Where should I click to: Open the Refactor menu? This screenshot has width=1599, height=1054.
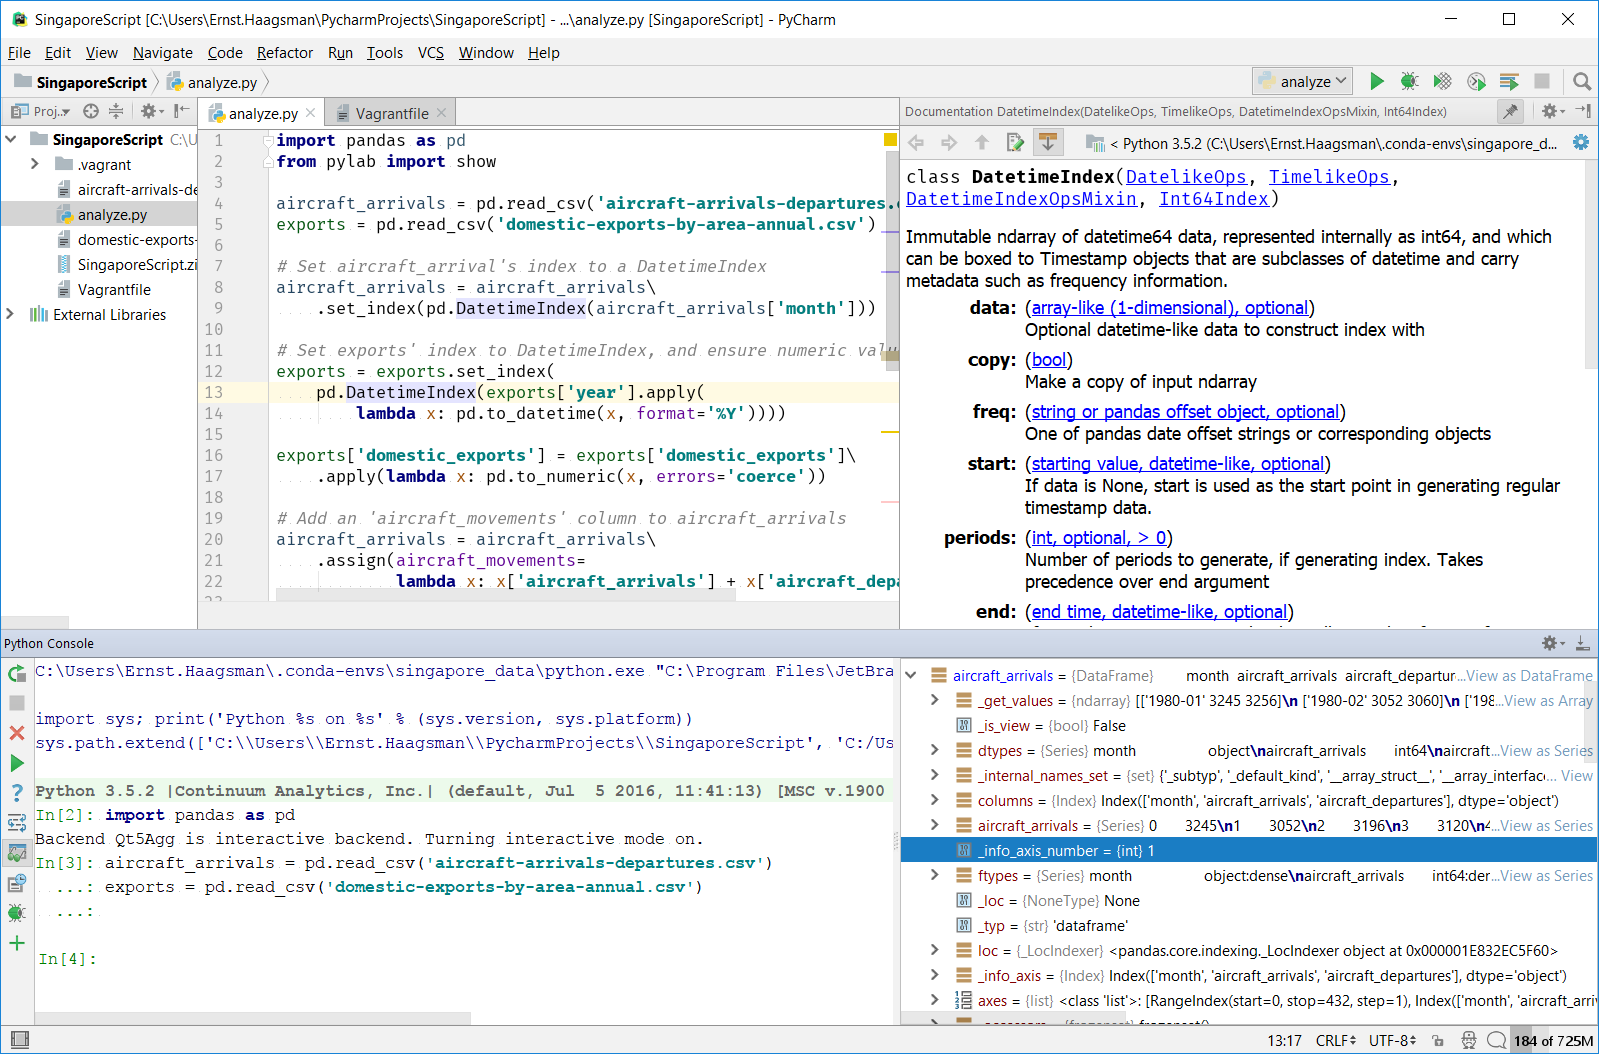click(x=285, y=53)
